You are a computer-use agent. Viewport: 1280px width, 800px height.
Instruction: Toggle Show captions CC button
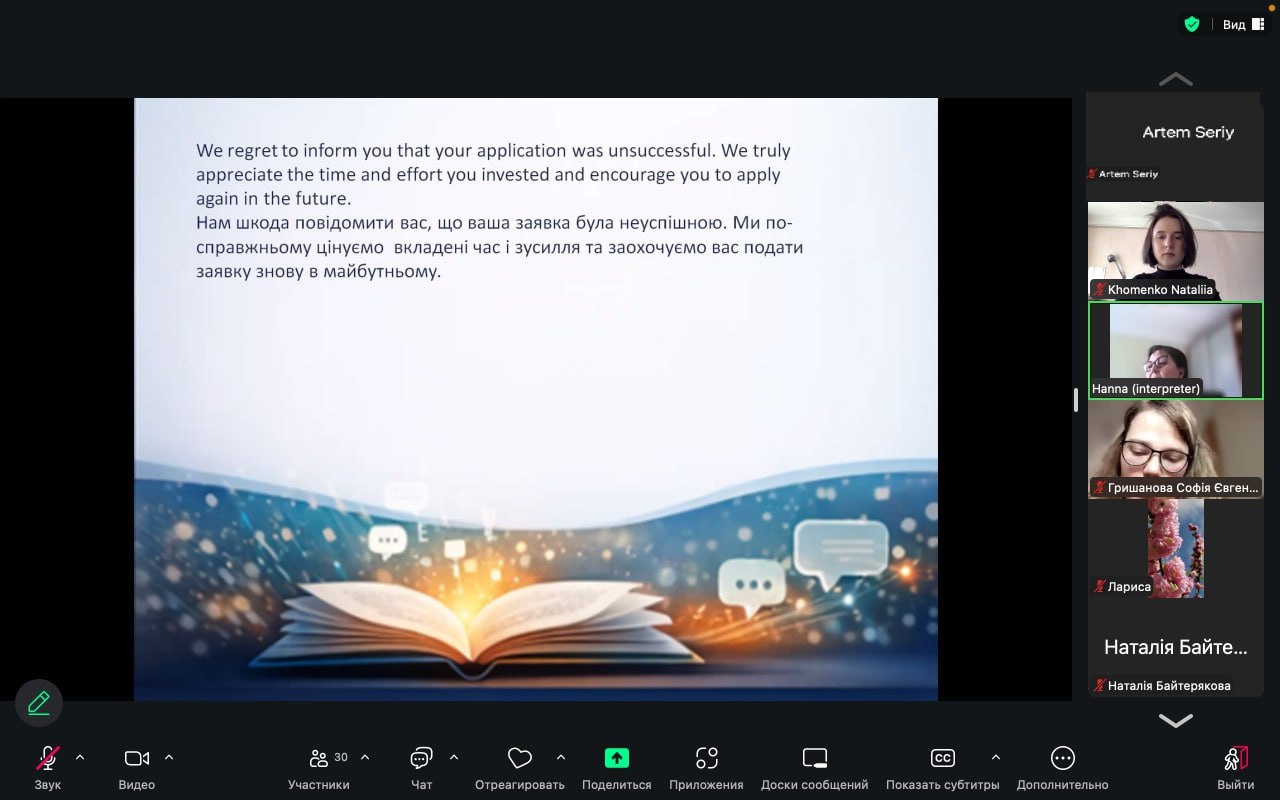[942, 758]
